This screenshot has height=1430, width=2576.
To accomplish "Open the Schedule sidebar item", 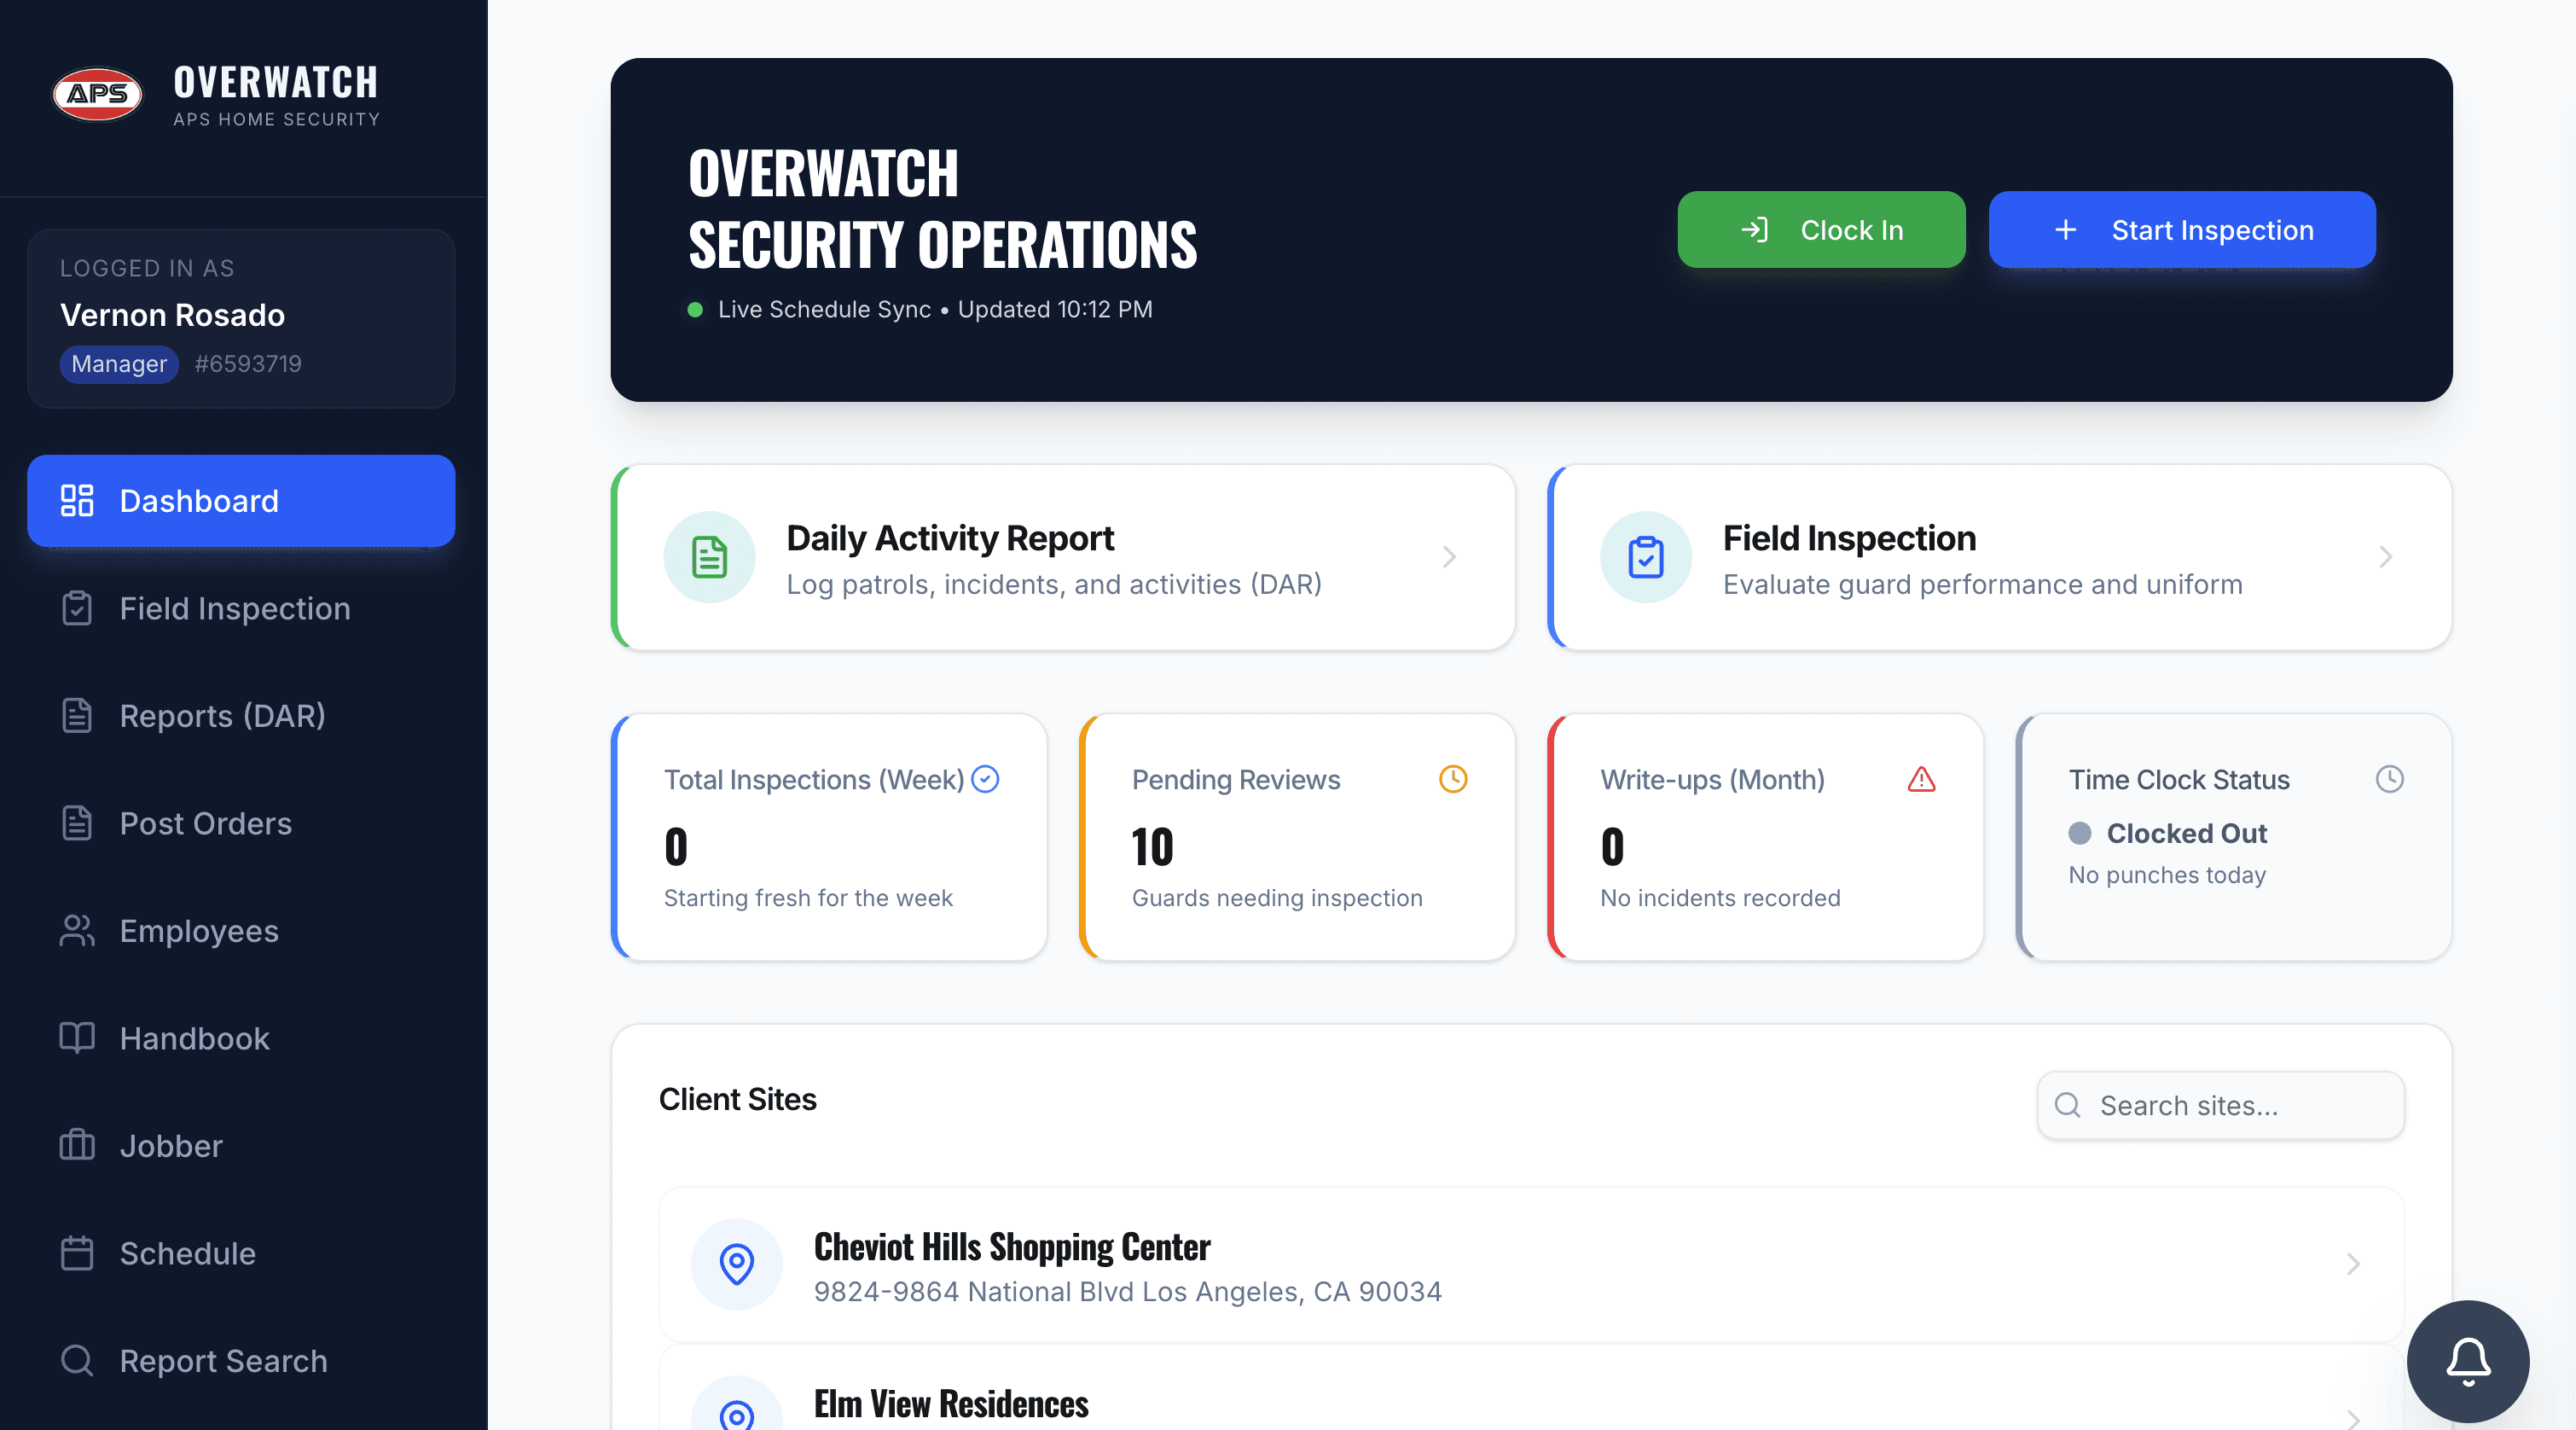I will [187, 1253].
